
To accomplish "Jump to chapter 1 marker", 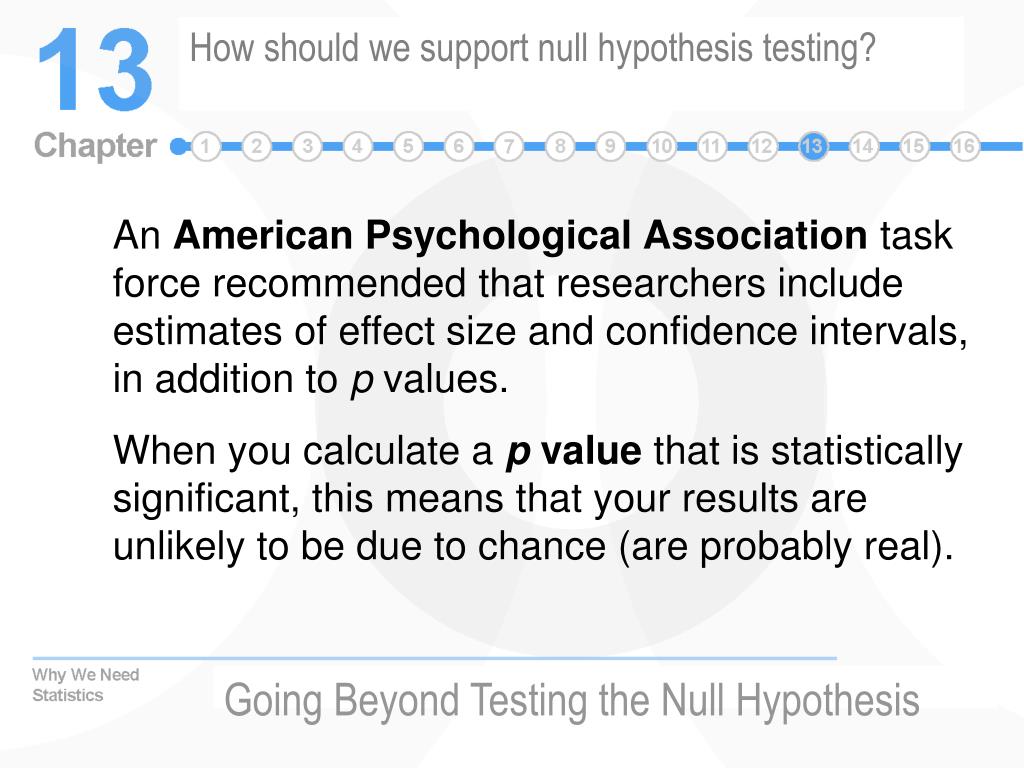I will pyautogui.click(x=206, y=146).
